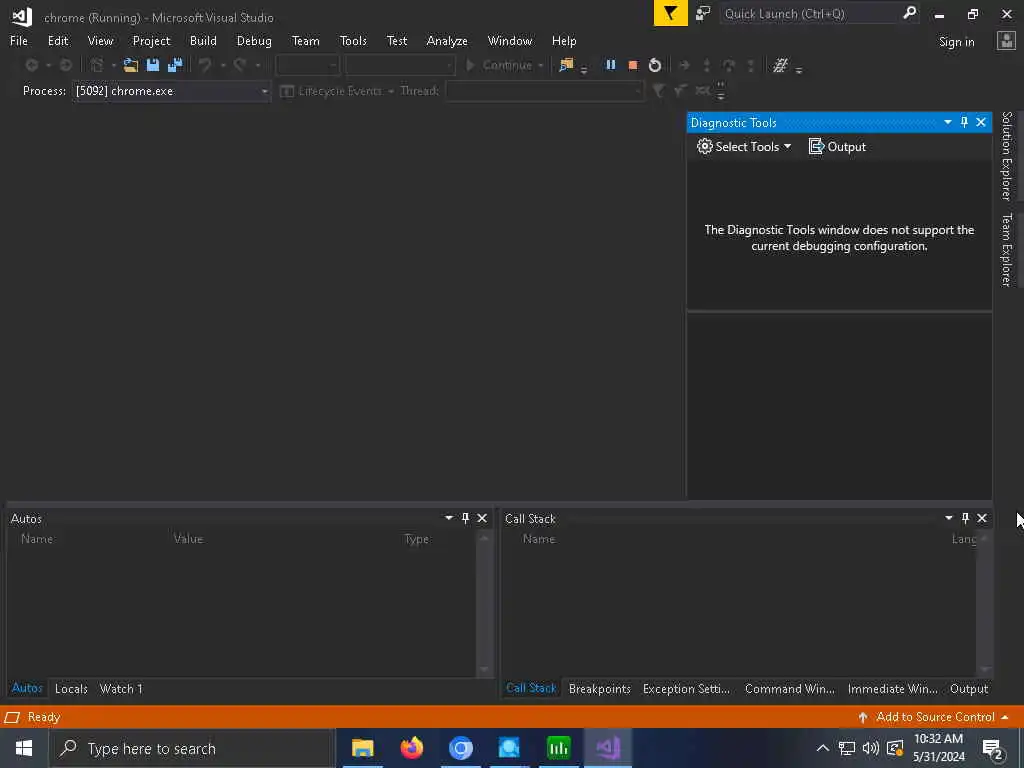Click Select Tools gear icon in Diagnostic Tools
The image size is (1024, 768).
pos(705,146)
